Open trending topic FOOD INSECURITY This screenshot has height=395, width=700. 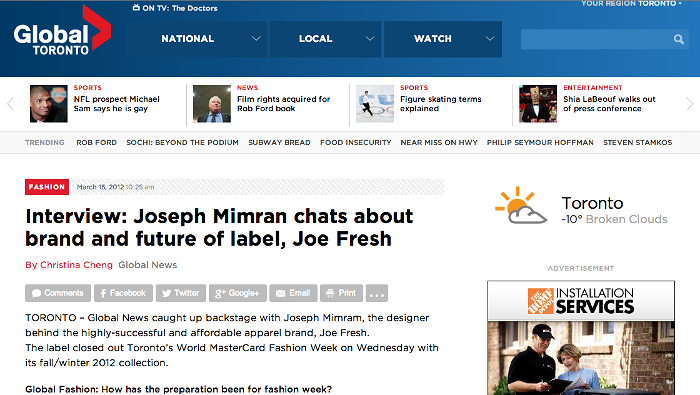pos(355,142)
